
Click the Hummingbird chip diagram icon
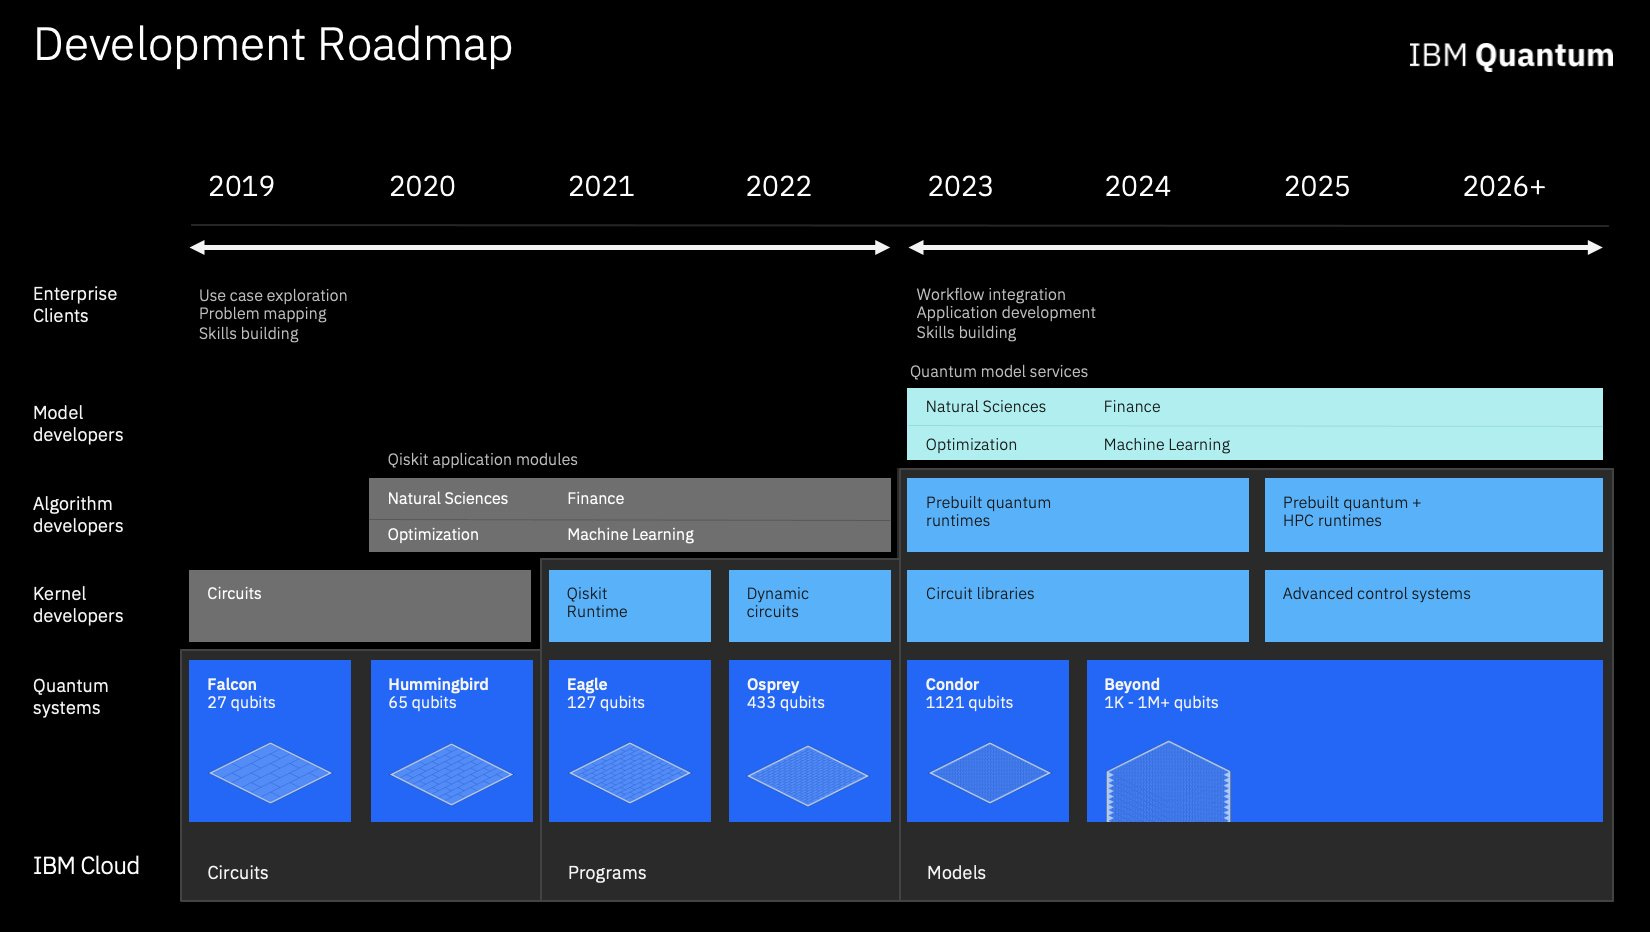pos(451,773)
